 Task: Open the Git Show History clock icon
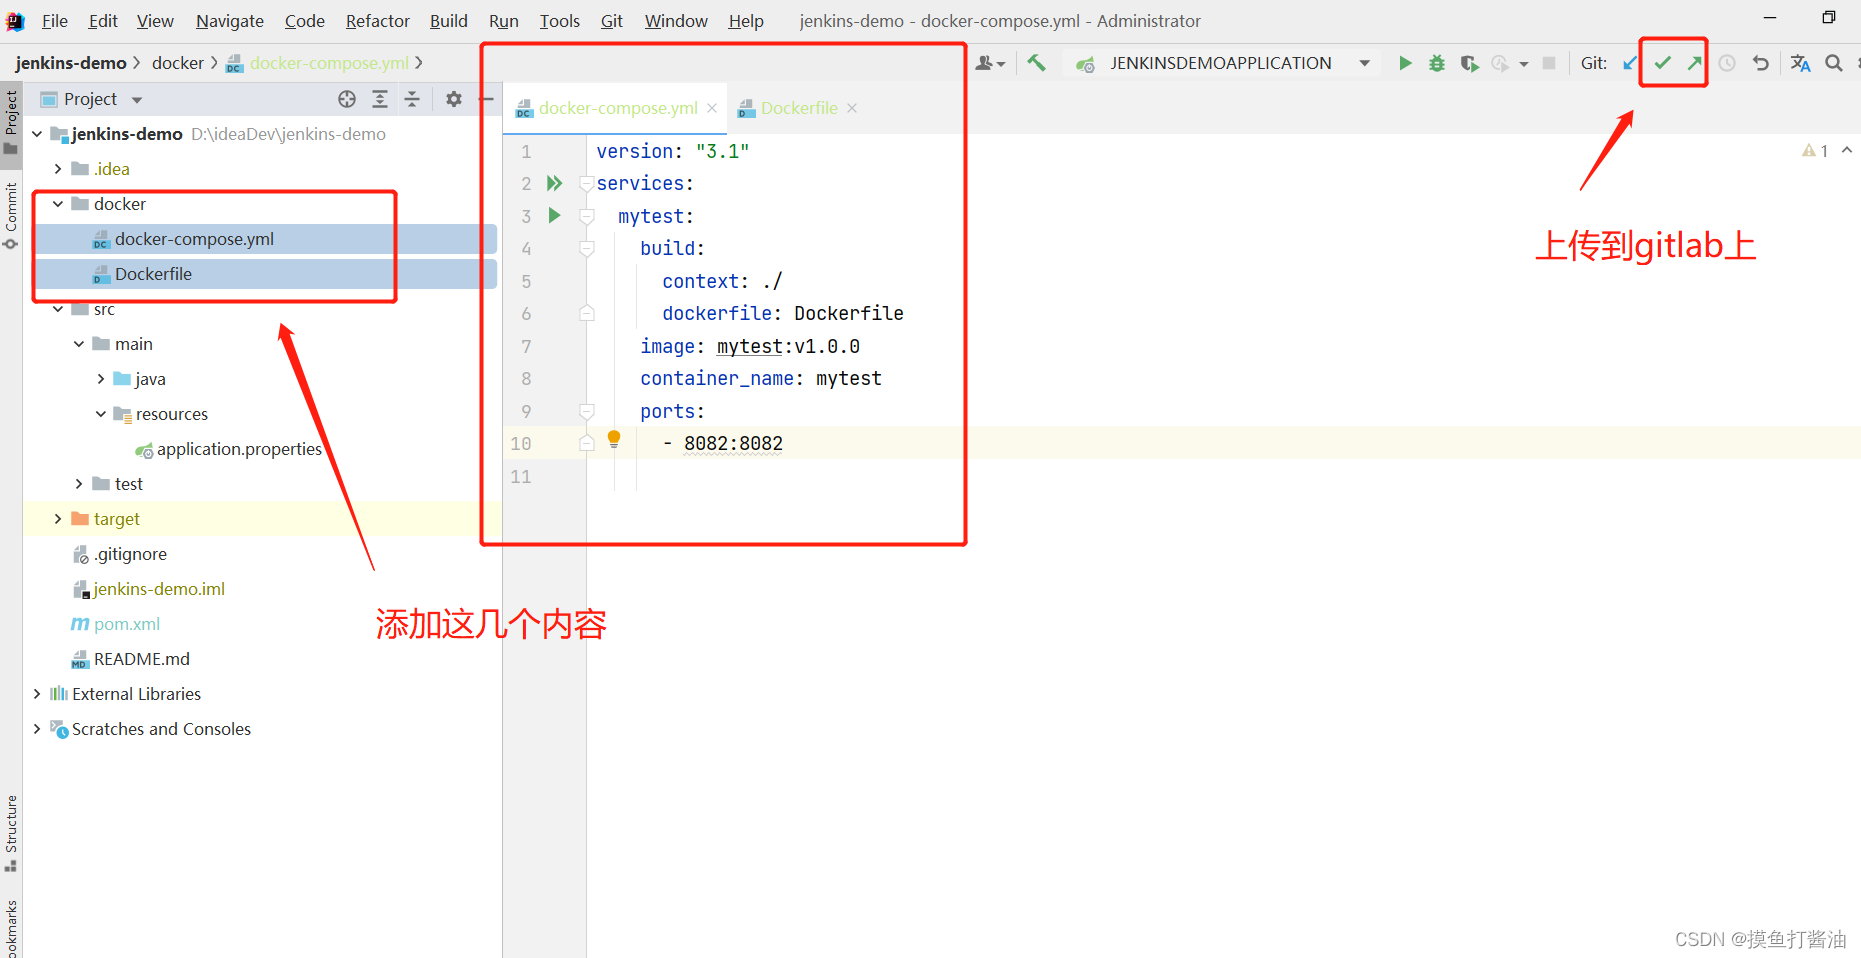pyautogui.click(x=1727, y=63)
